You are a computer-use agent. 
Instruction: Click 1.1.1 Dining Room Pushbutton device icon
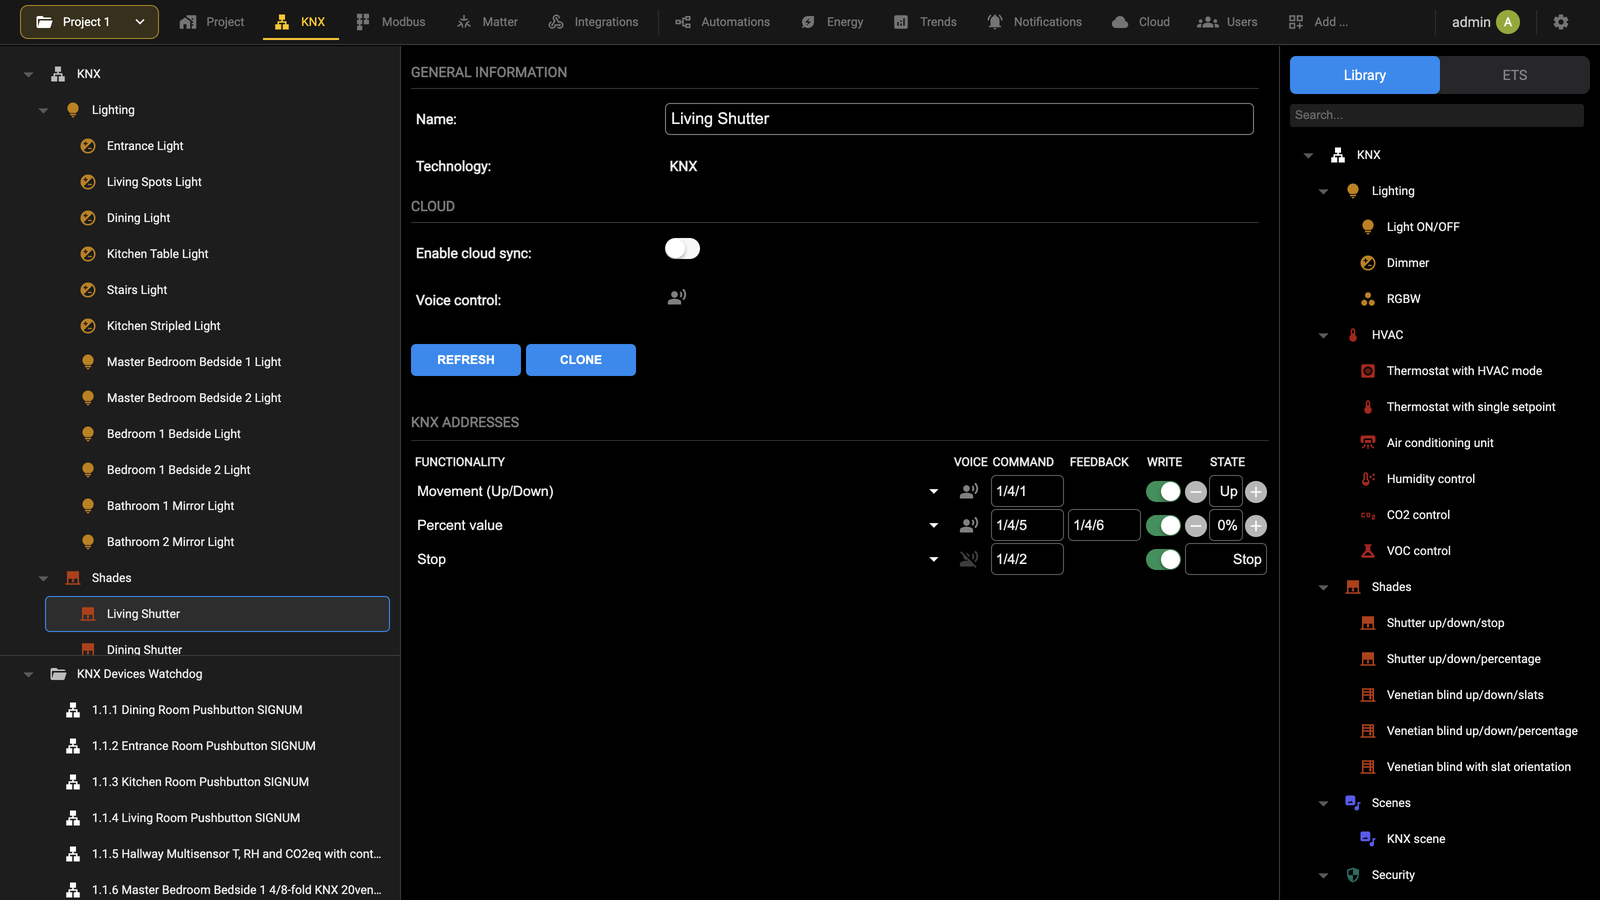(73, 710)
